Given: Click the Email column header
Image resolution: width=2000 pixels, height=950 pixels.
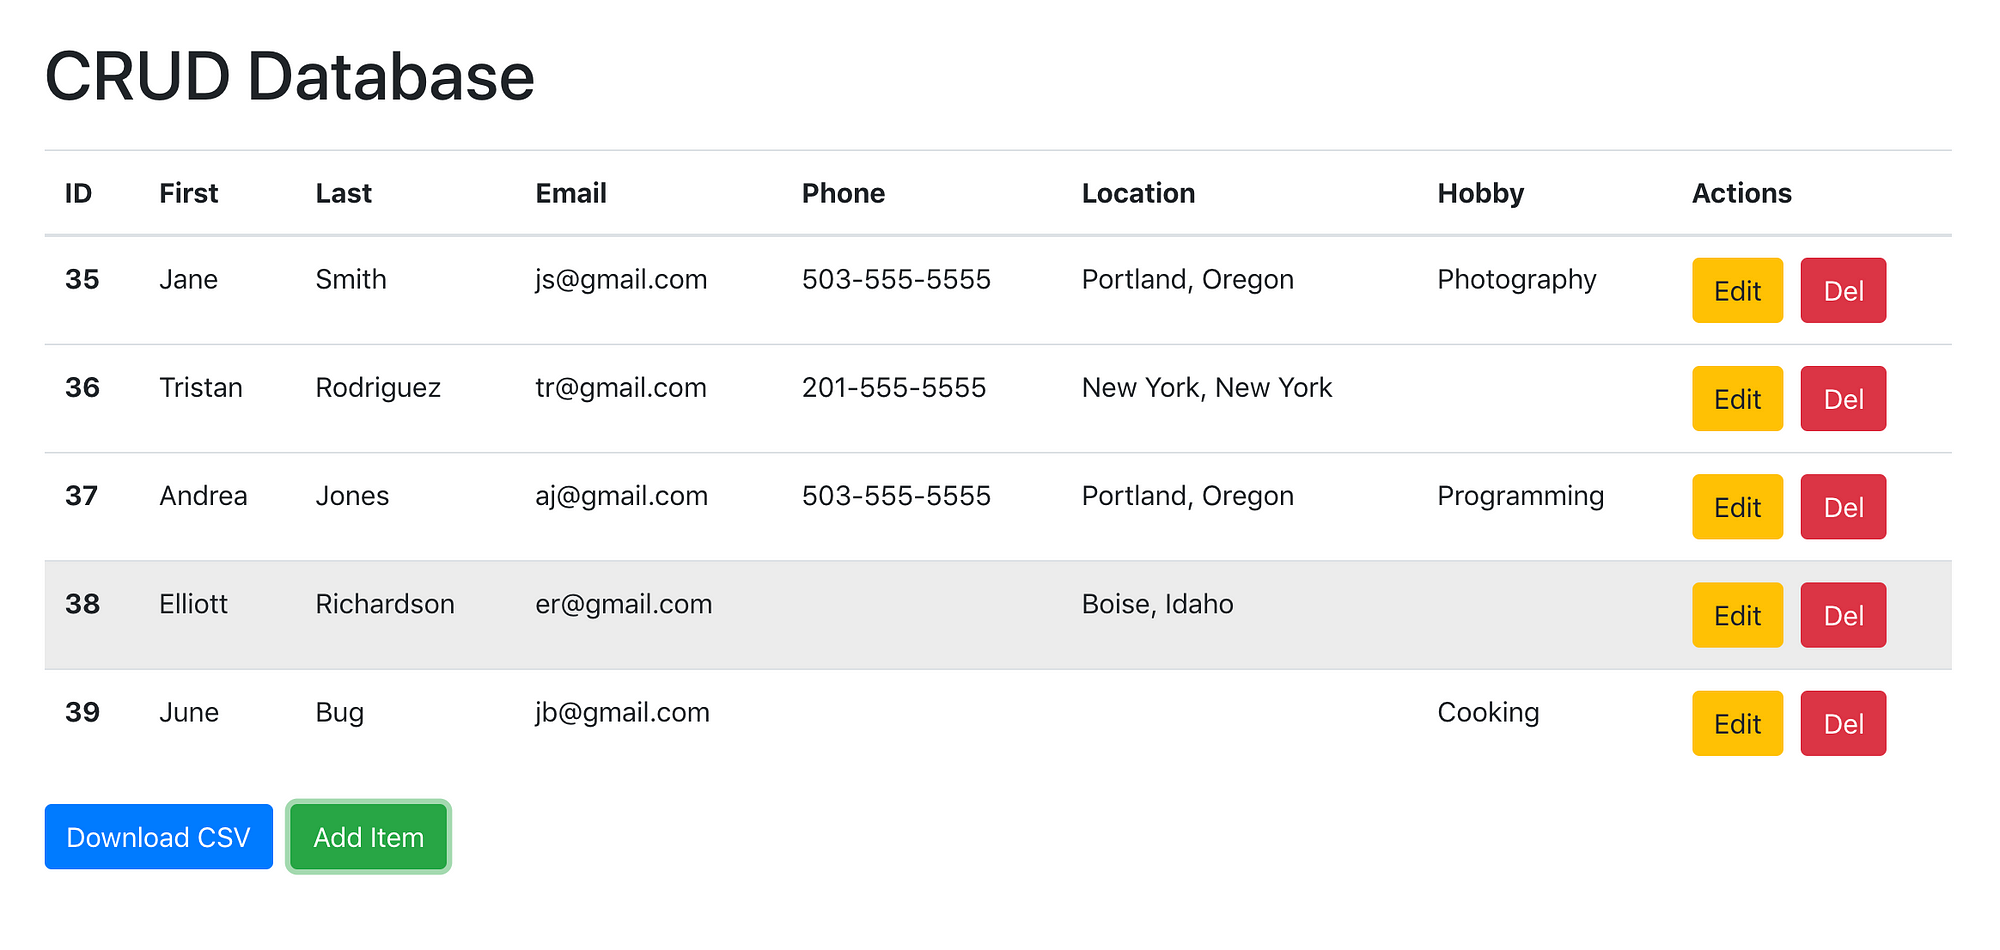Looking at the screenshot, I should (x=571, y=193).
